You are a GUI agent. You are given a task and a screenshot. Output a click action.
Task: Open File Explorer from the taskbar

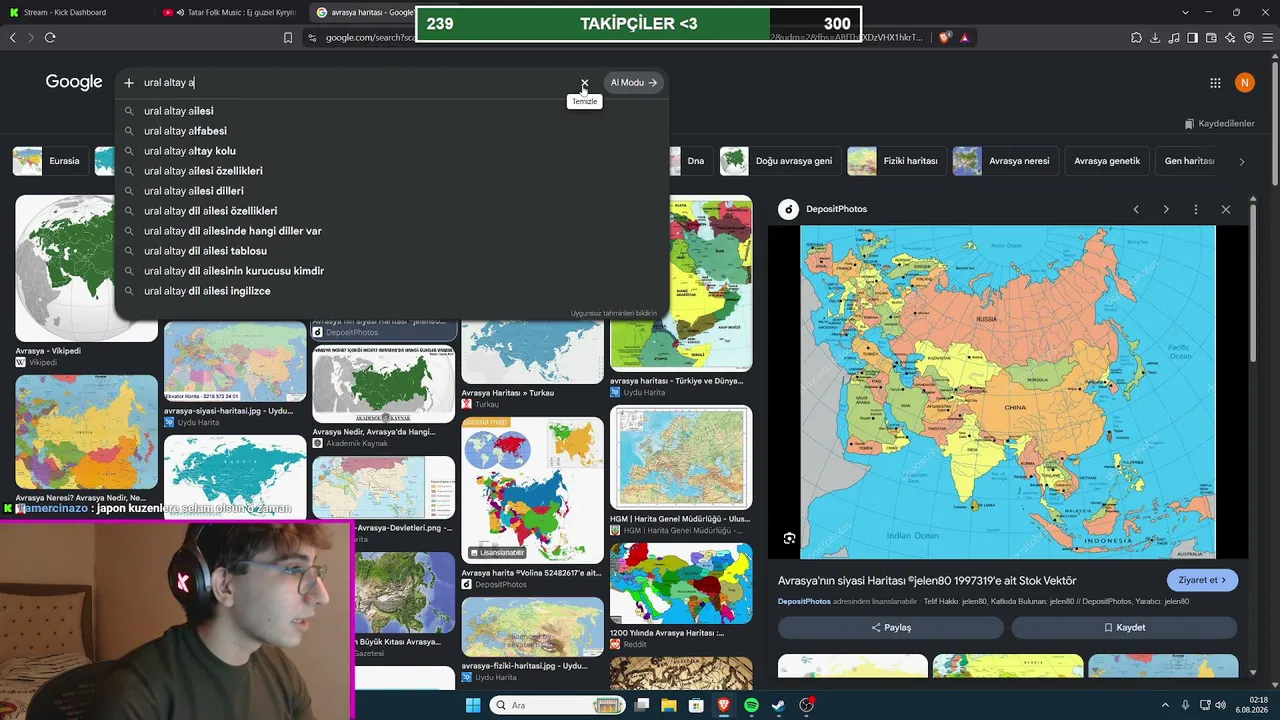(669, 706)
